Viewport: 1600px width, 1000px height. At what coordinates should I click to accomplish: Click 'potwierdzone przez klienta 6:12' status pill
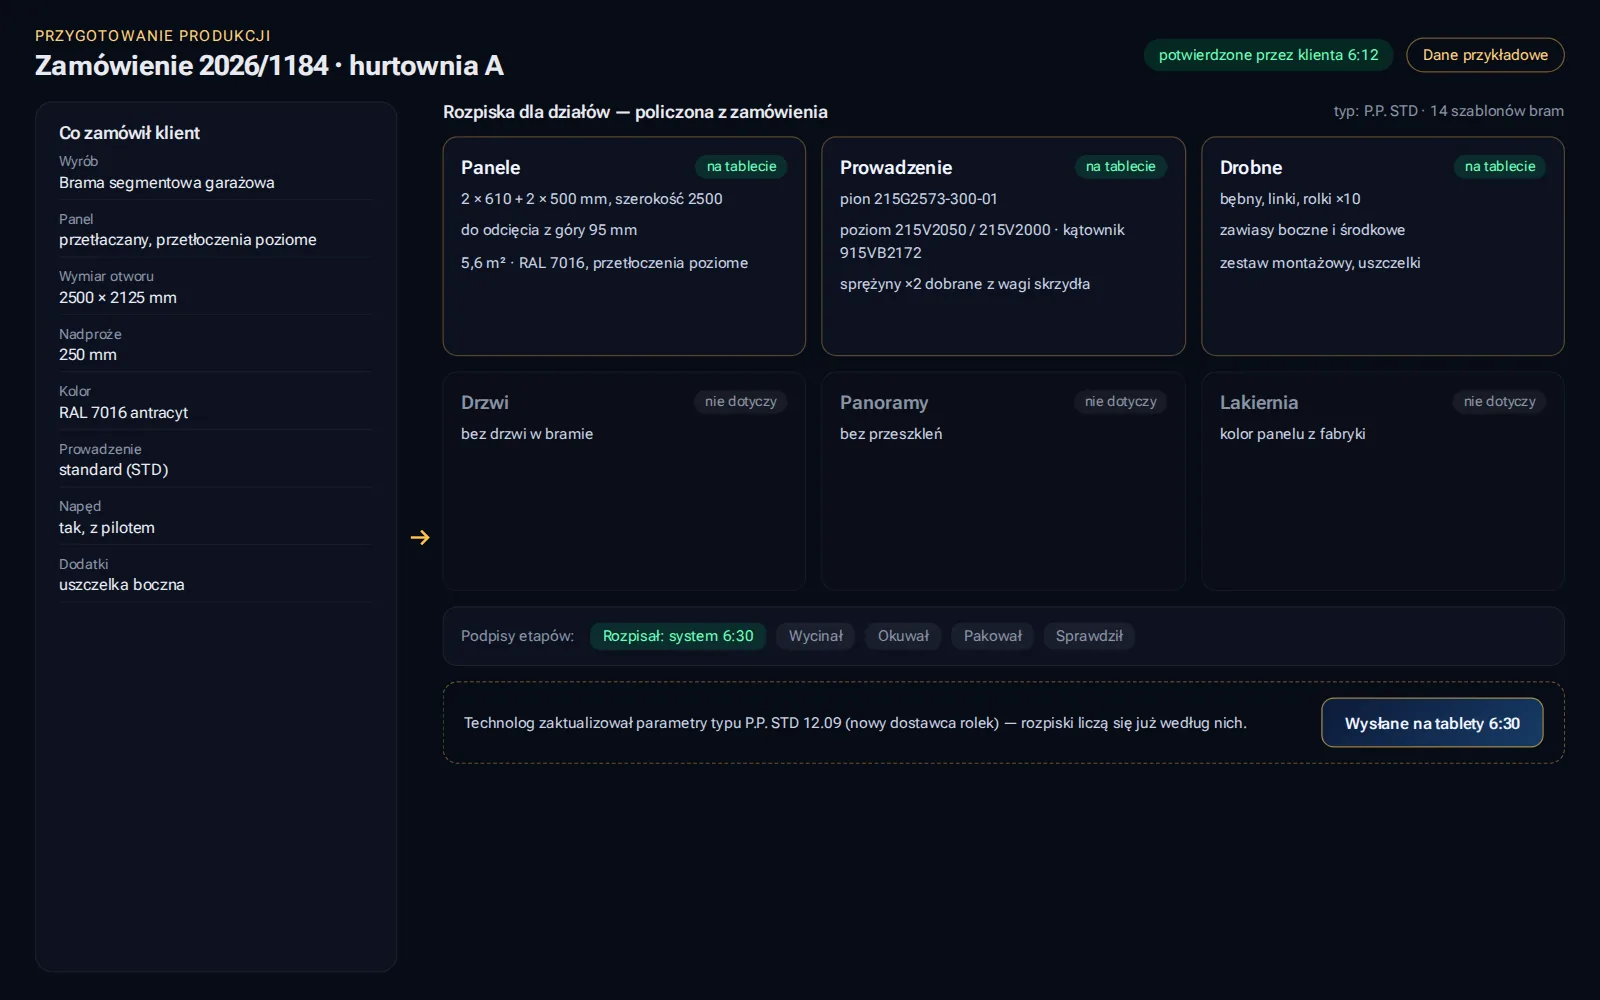pyautogui.click(x=1268, y=55)
